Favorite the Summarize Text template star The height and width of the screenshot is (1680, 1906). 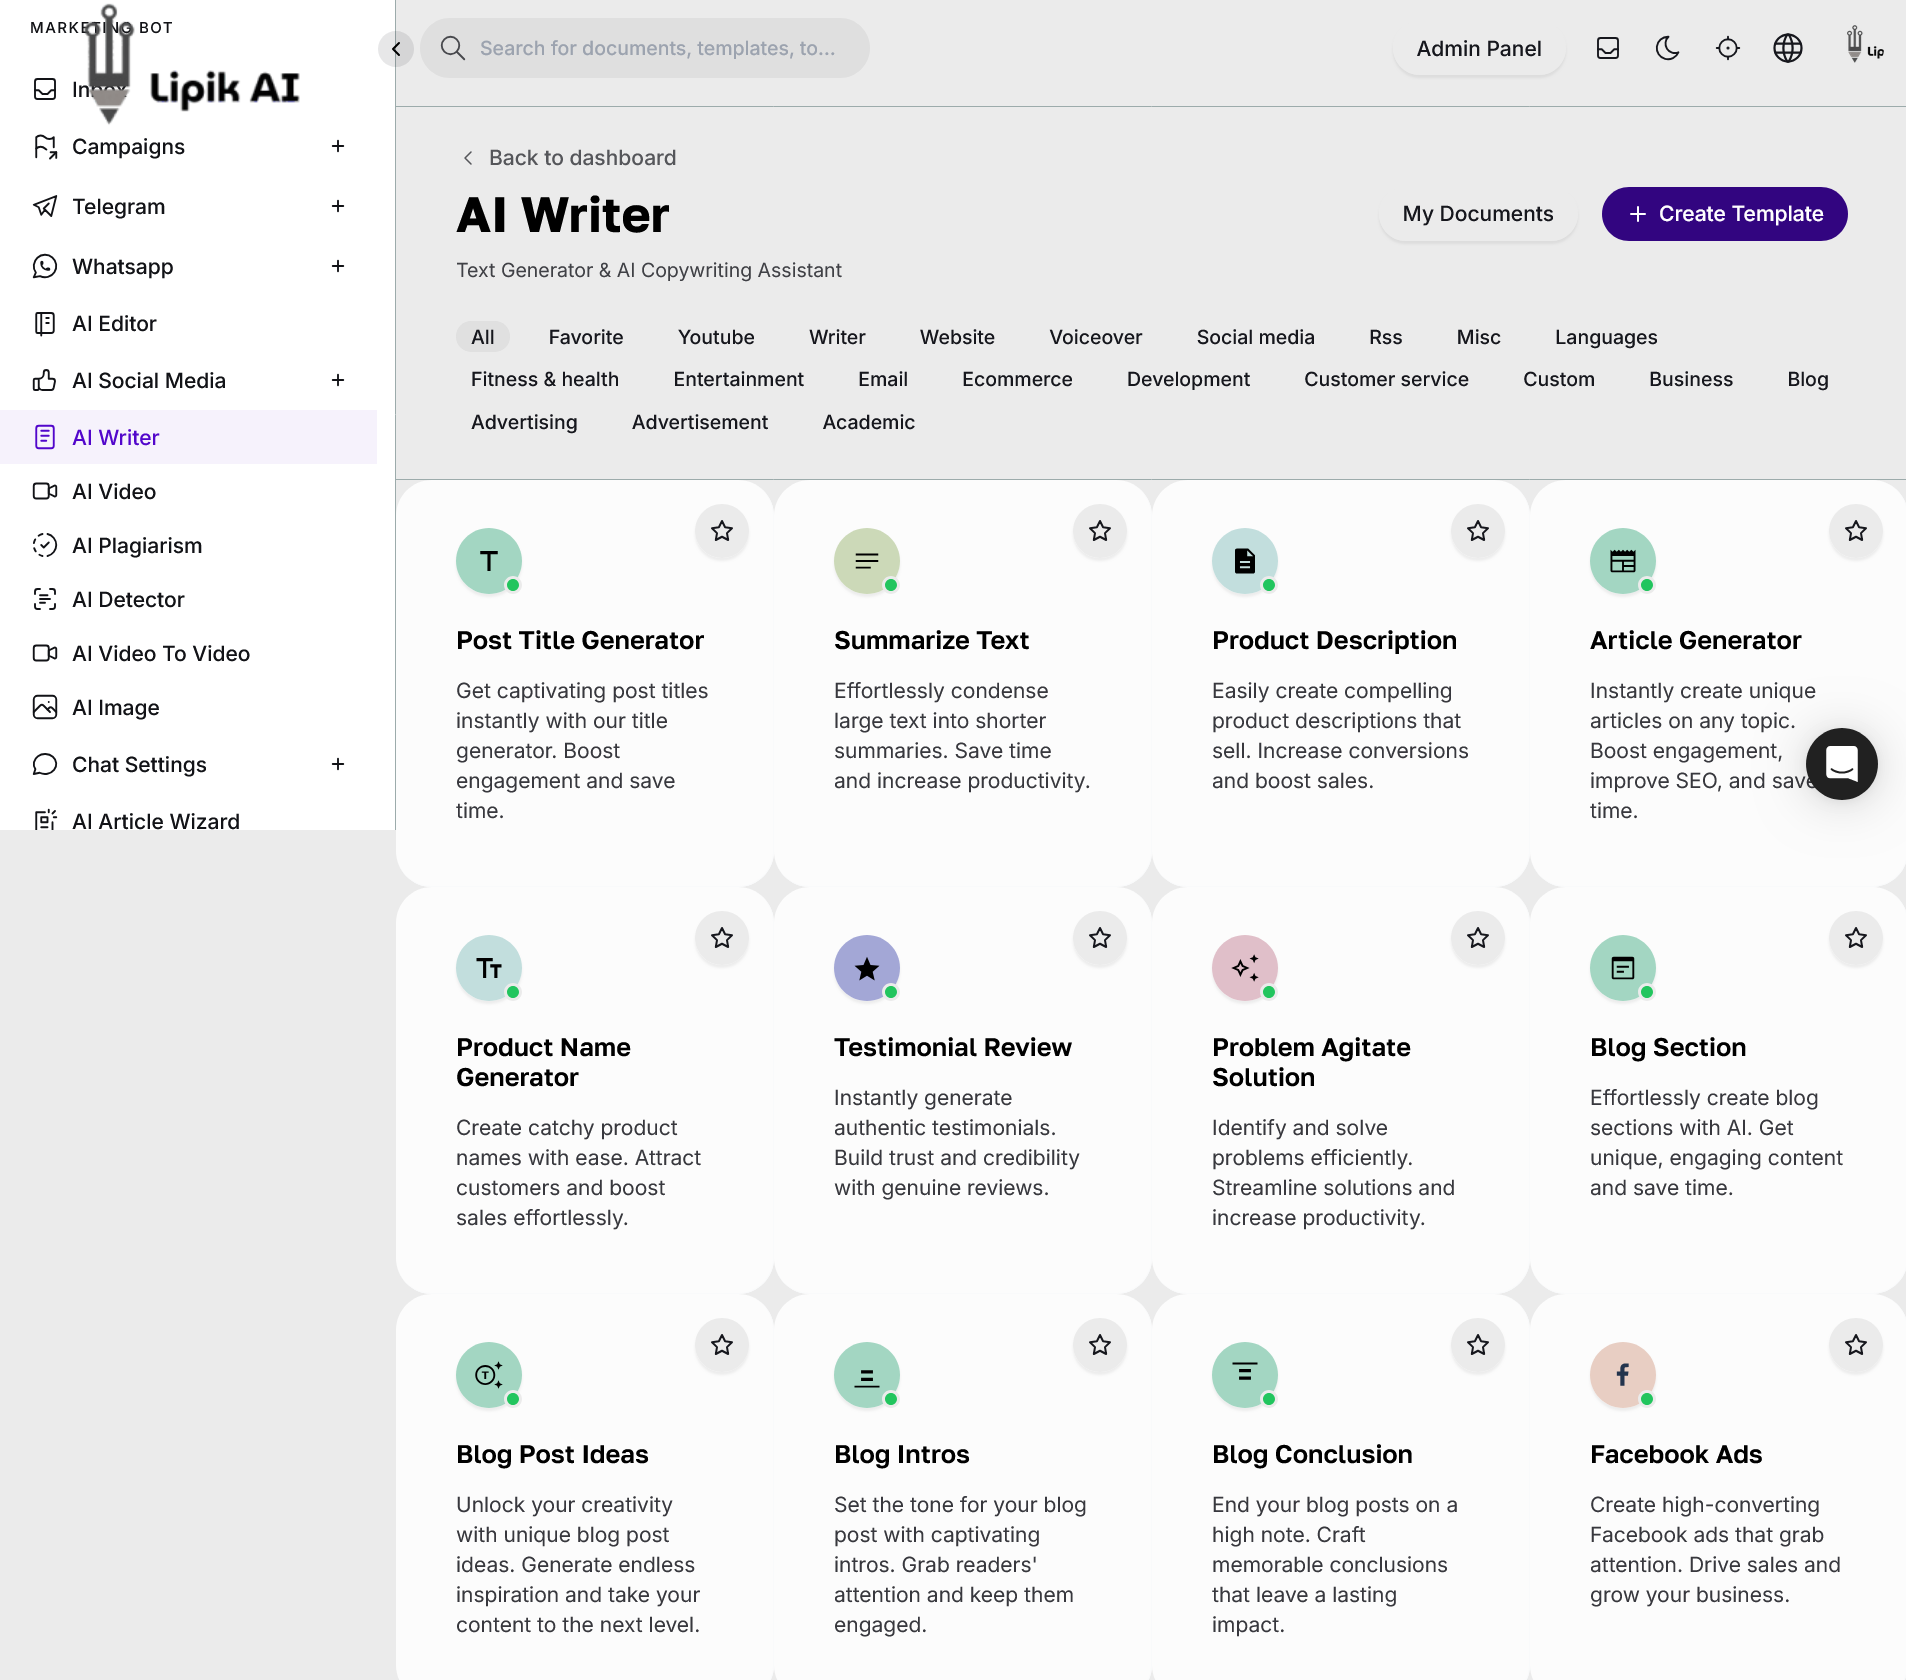1100,531
